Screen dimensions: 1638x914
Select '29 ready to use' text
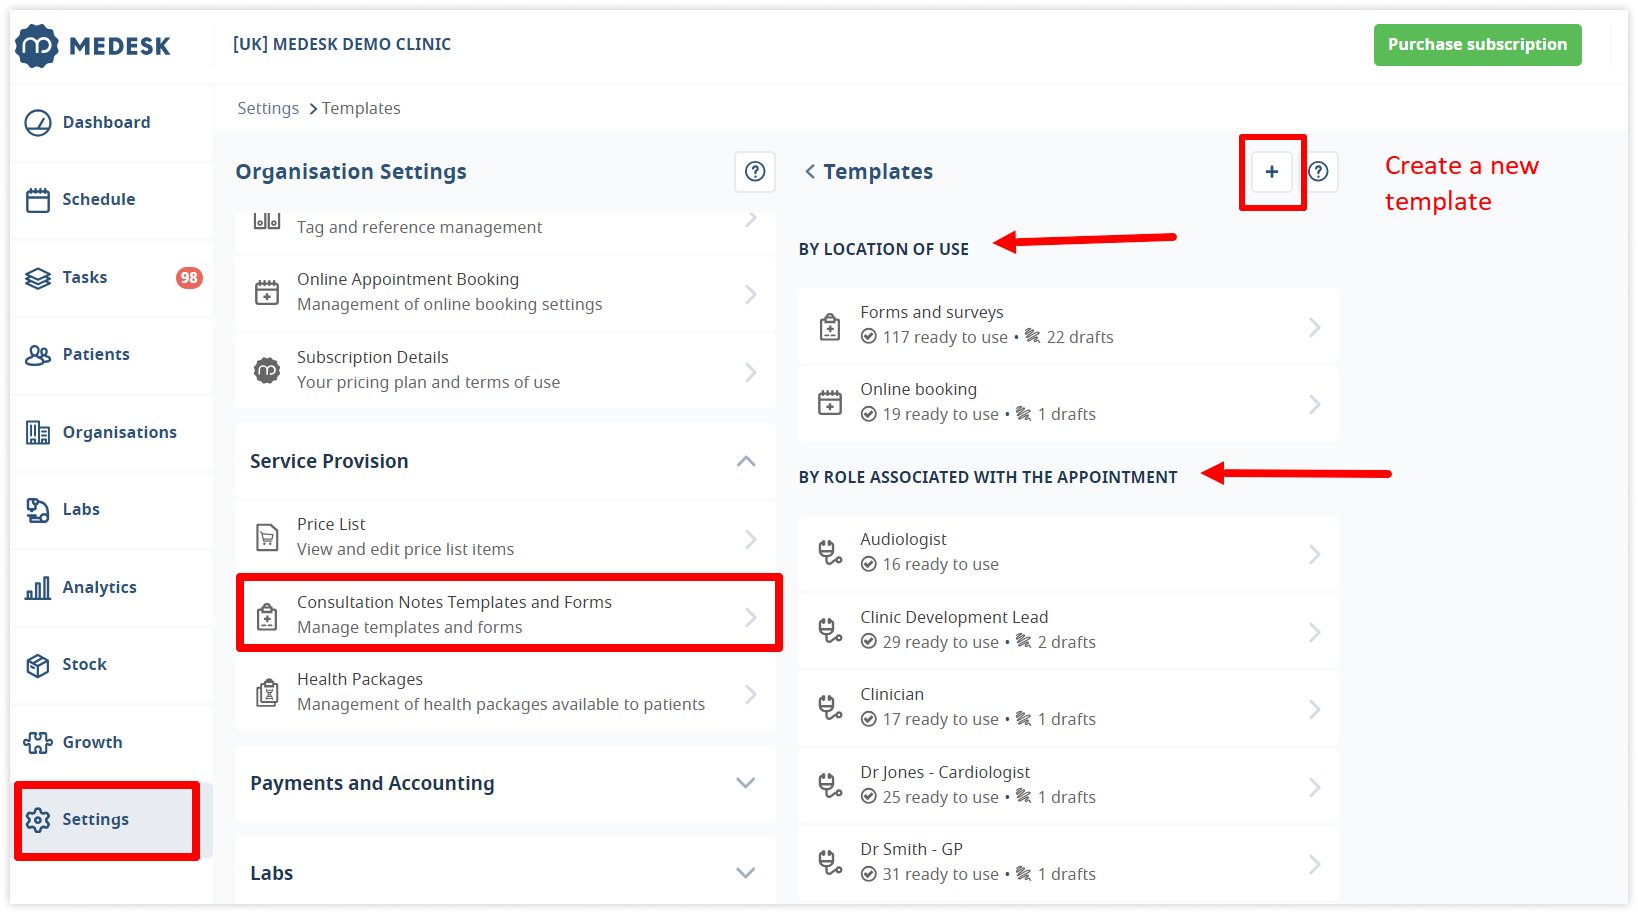pyautogui.click(x=940, y=643)
